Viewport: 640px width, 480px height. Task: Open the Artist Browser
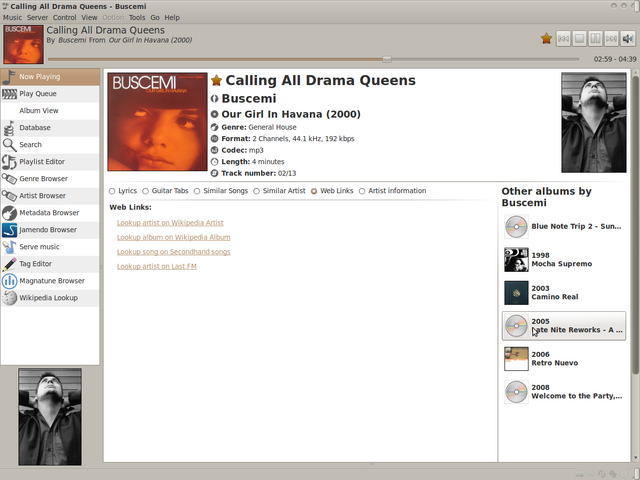(x=50, y=196)
